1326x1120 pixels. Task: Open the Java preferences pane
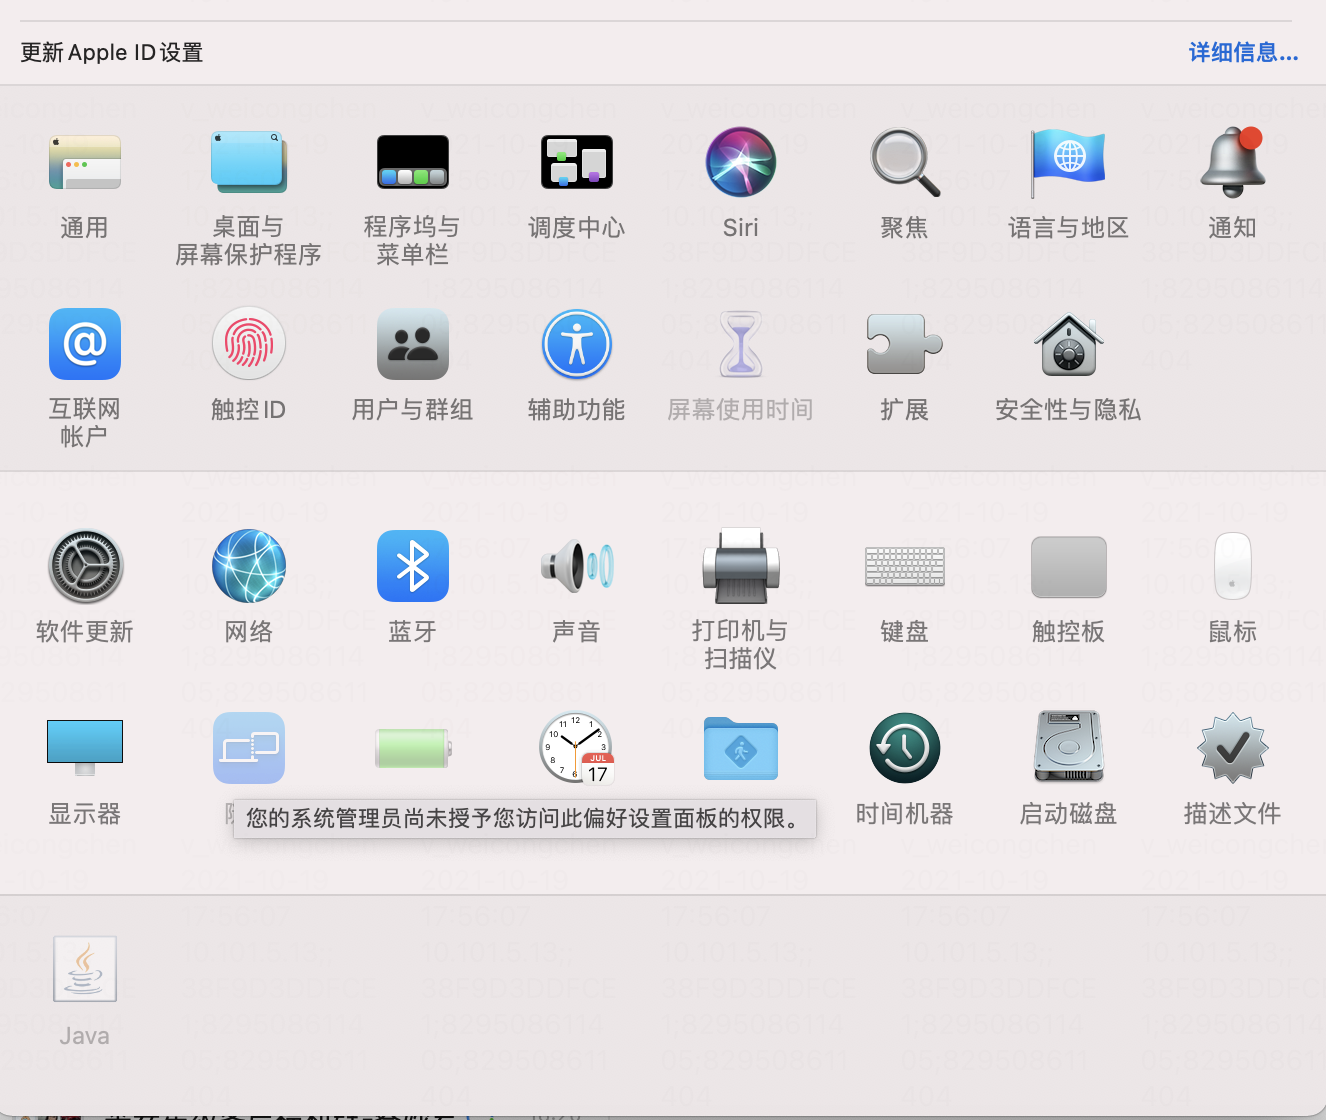(x=85, y=970)
